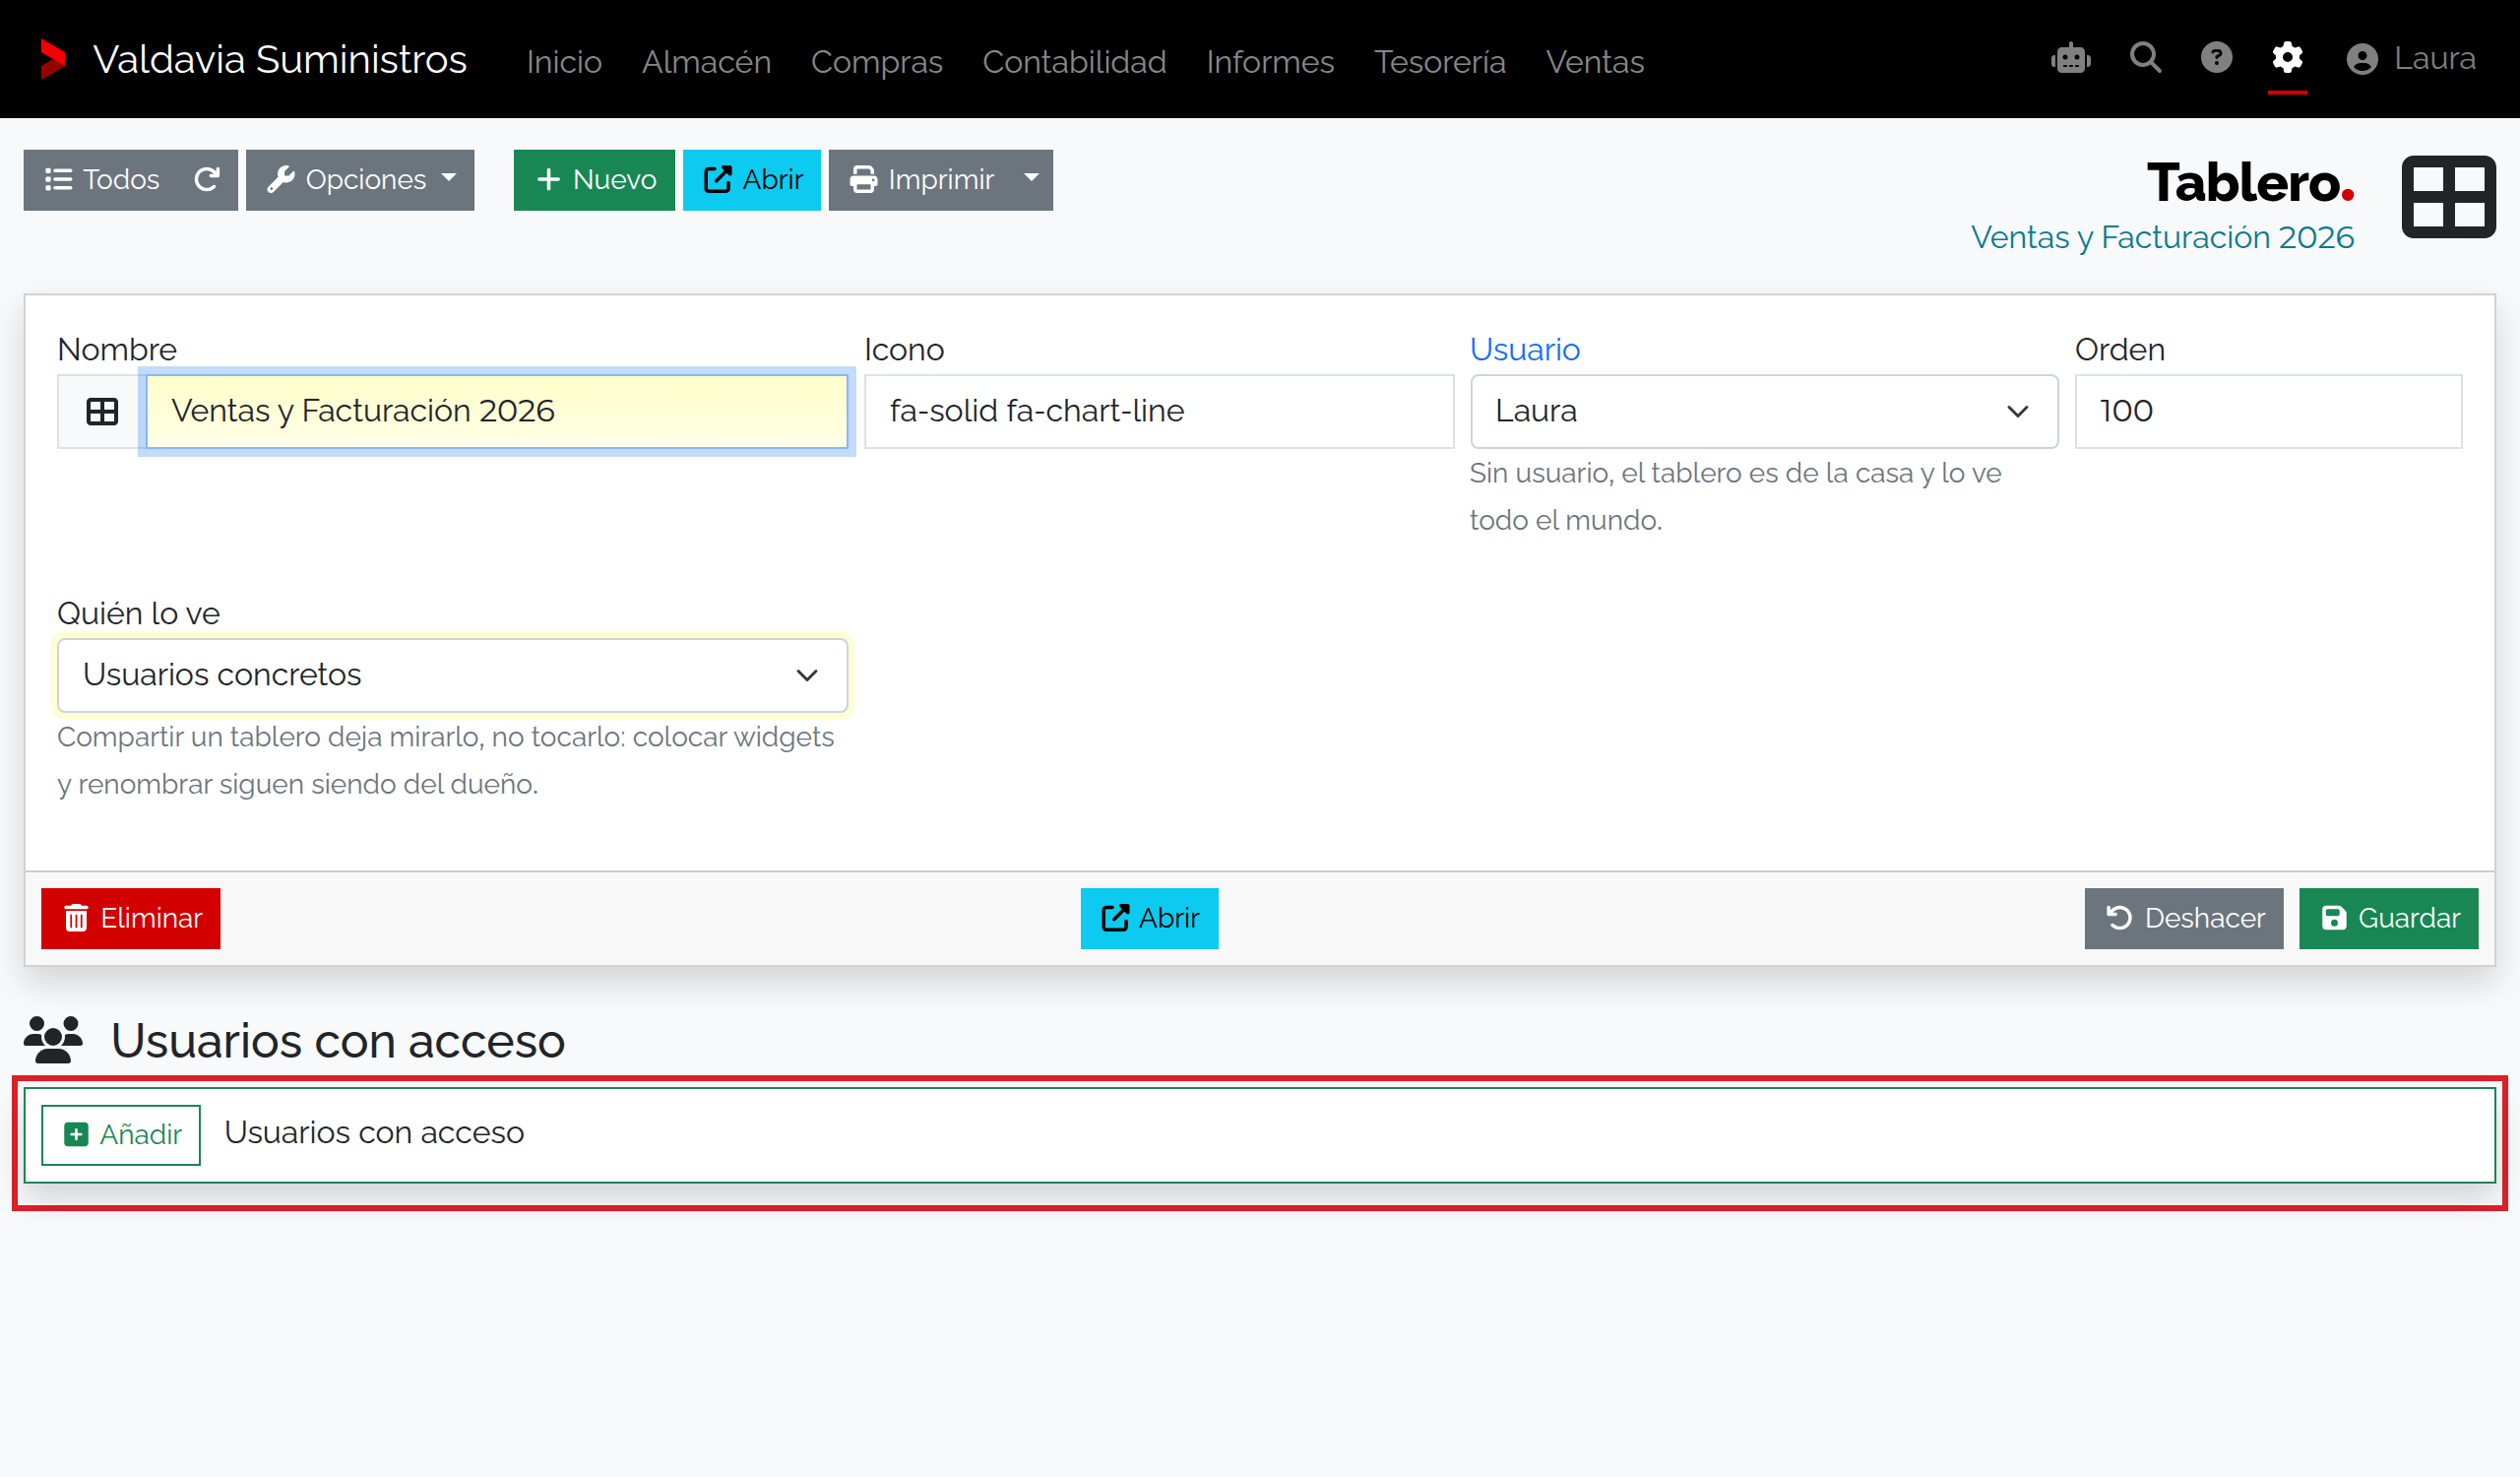Click the 'Ventas y Facturación 2026' subtitle

coord(2162,238)
